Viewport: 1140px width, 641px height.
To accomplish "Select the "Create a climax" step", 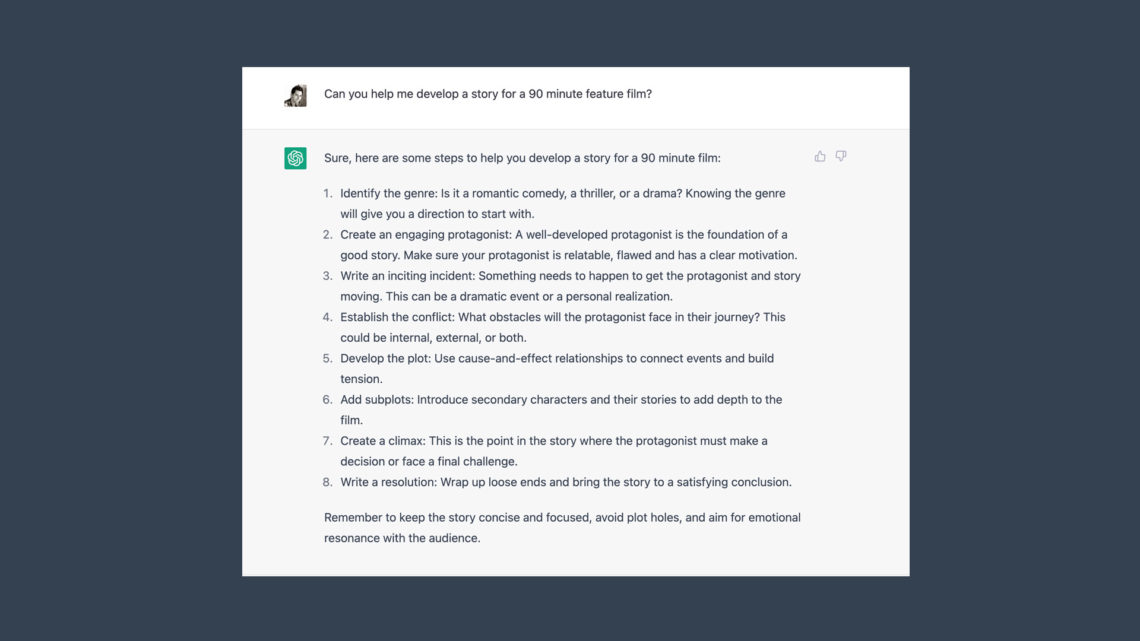I will [x=553, y=441].
